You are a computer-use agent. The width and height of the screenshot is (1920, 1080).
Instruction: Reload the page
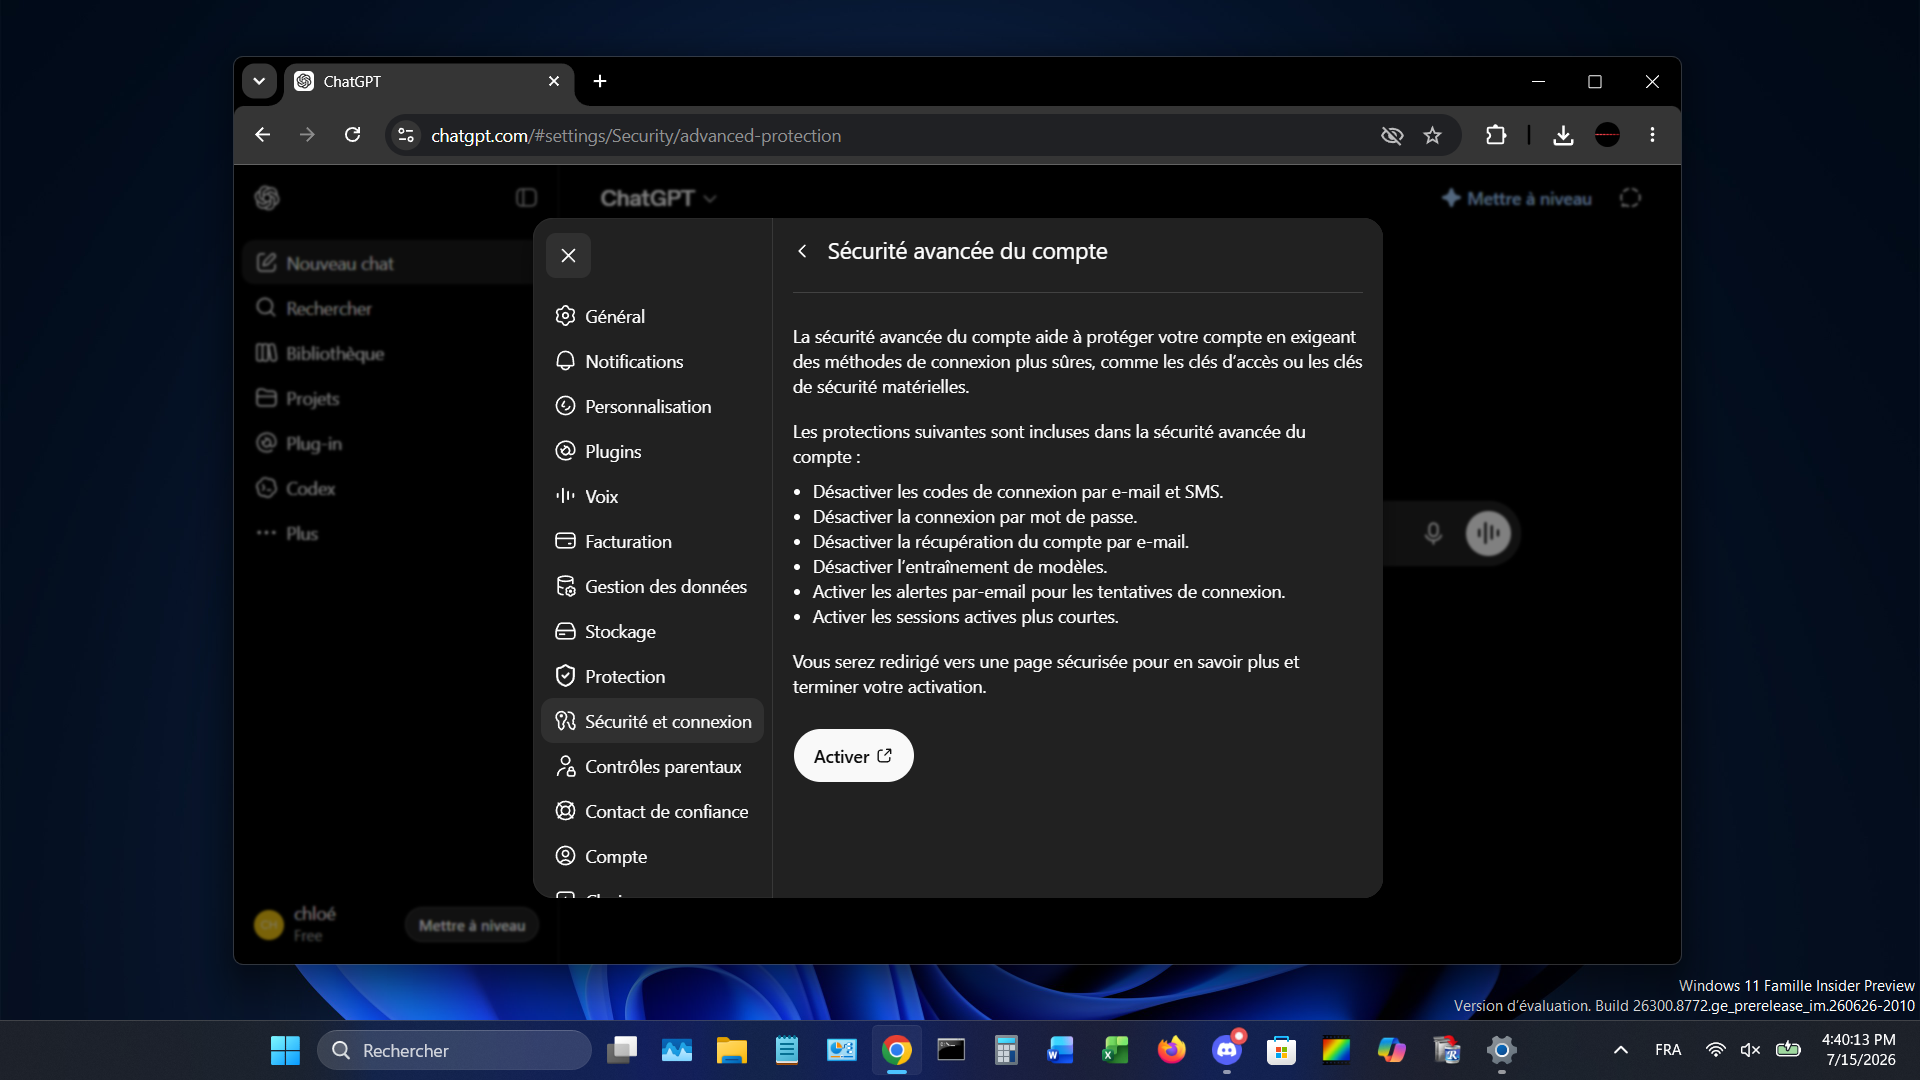[352, 135]
